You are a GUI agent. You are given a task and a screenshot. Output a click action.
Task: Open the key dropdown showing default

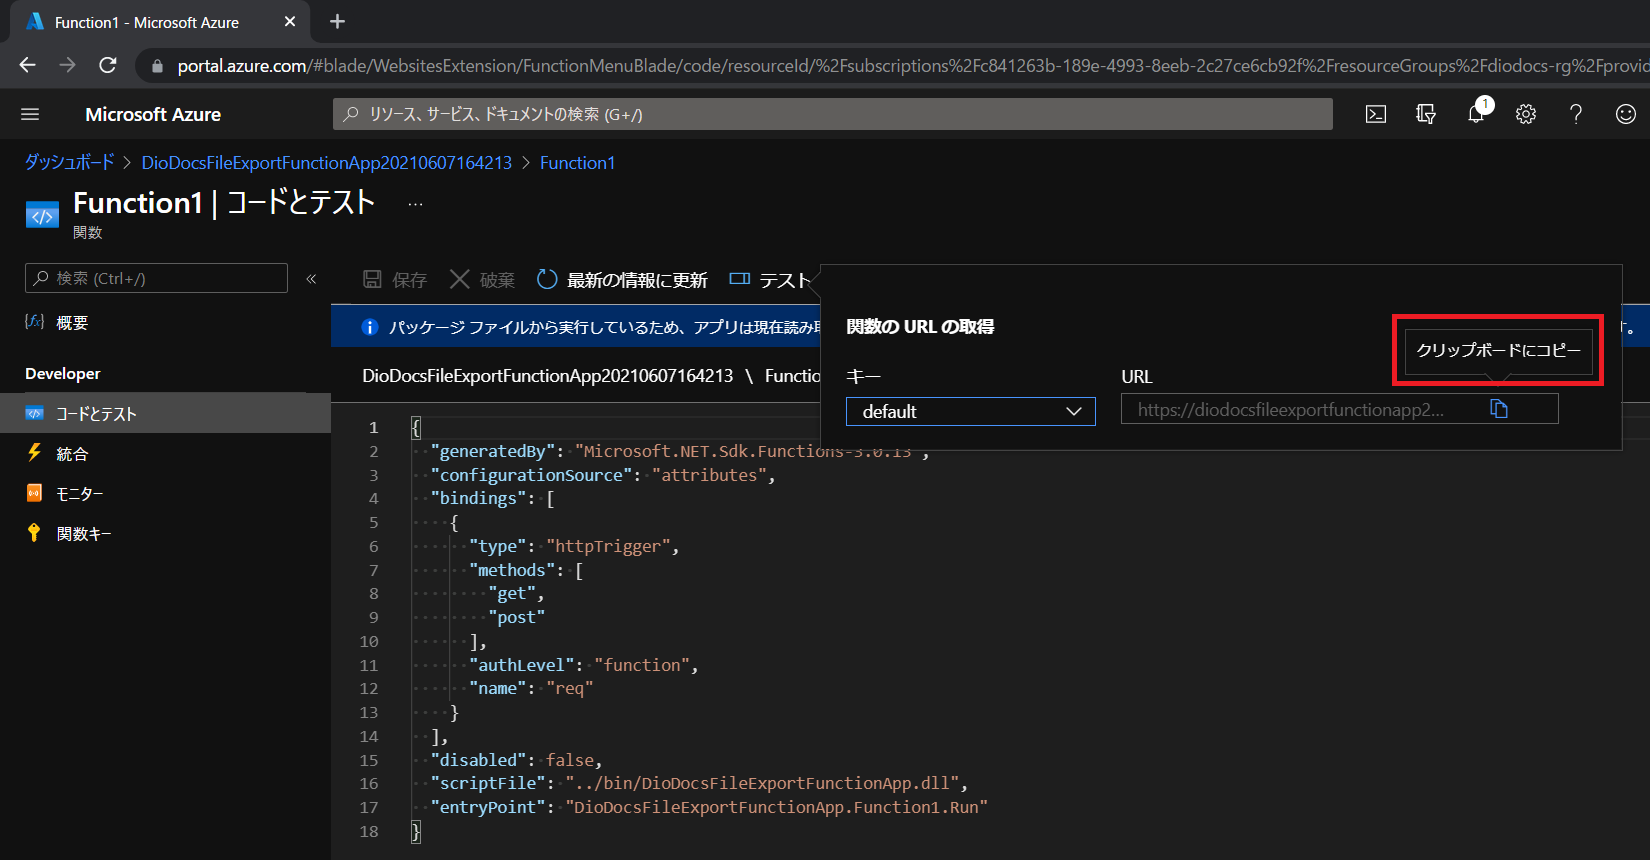point(970,411)
